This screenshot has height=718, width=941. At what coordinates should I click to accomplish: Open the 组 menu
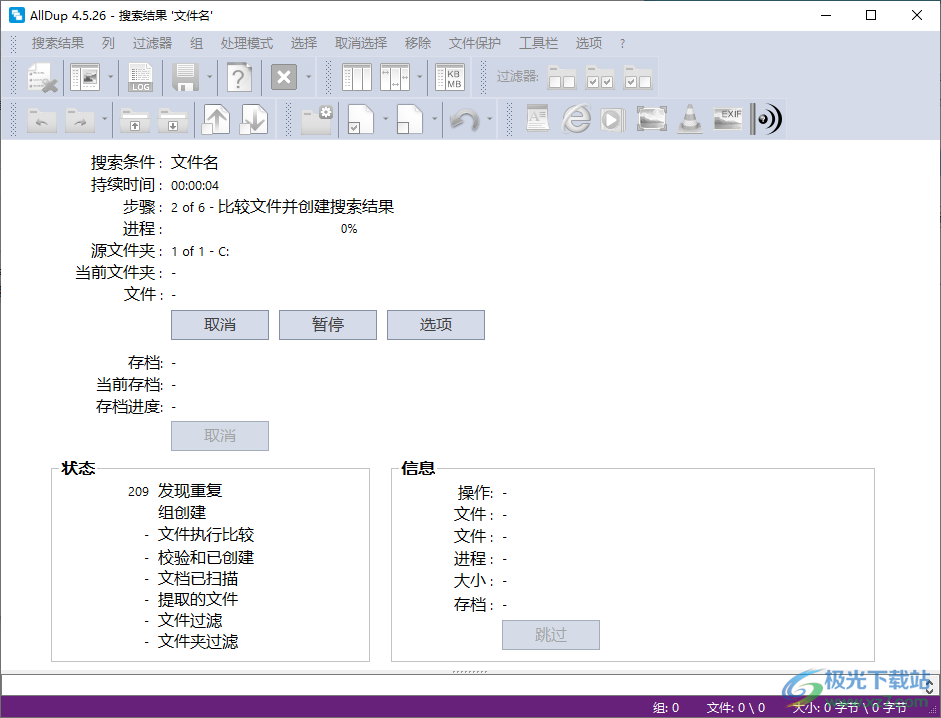(196, 43)
